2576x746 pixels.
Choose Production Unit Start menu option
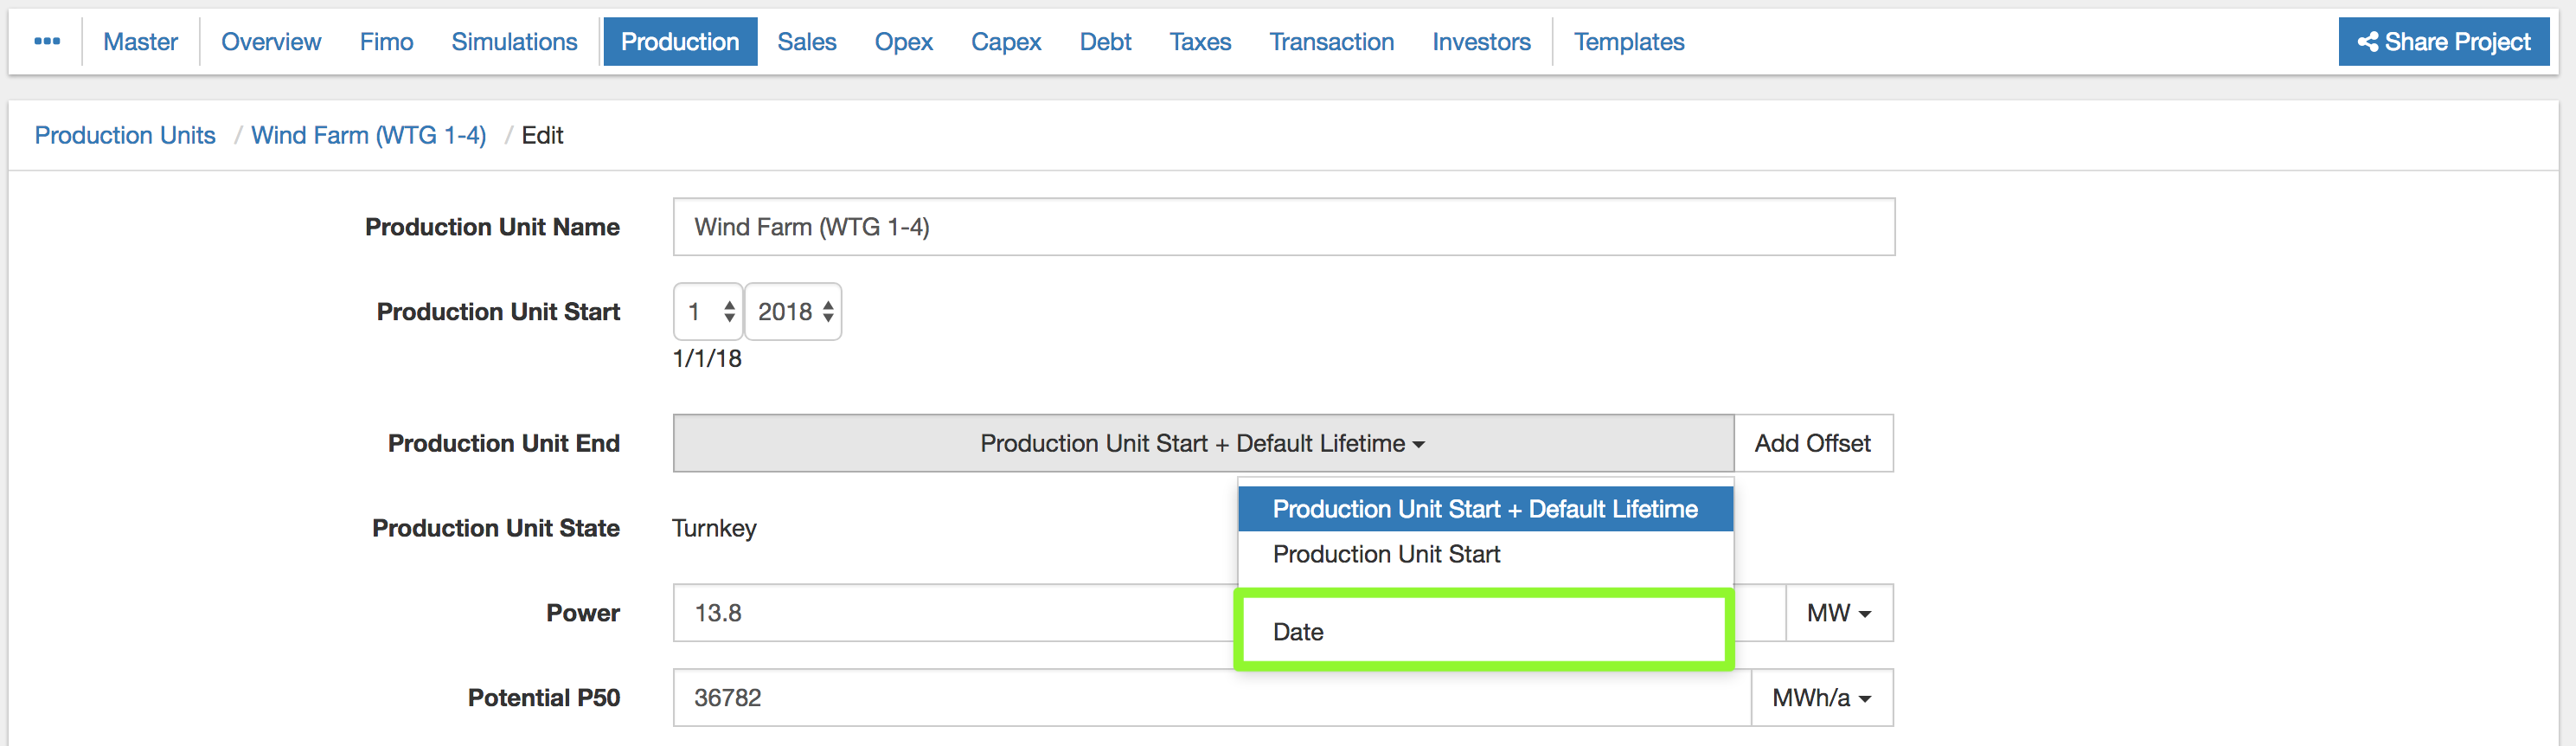(x=1386, y=554)
